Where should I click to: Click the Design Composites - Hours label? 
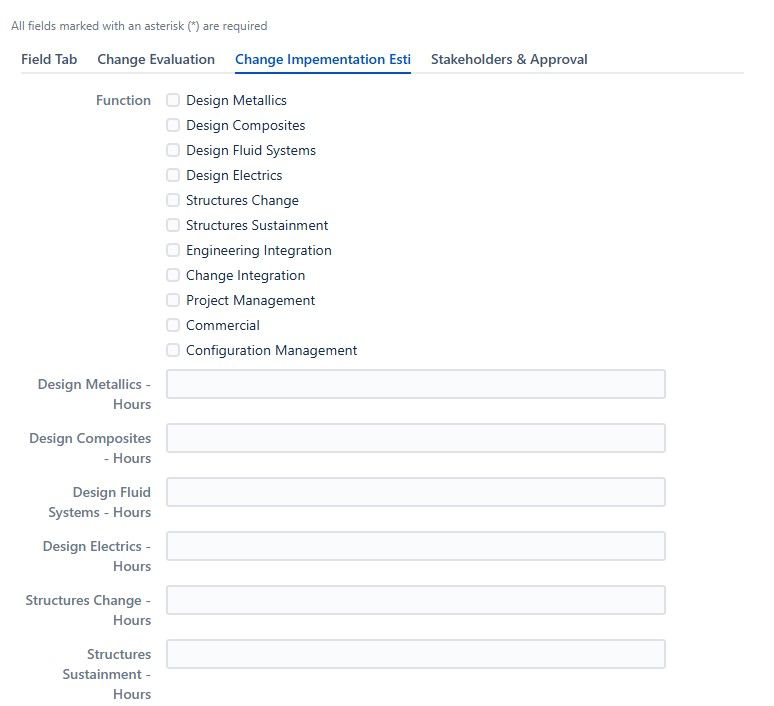[x=90, y=448]
